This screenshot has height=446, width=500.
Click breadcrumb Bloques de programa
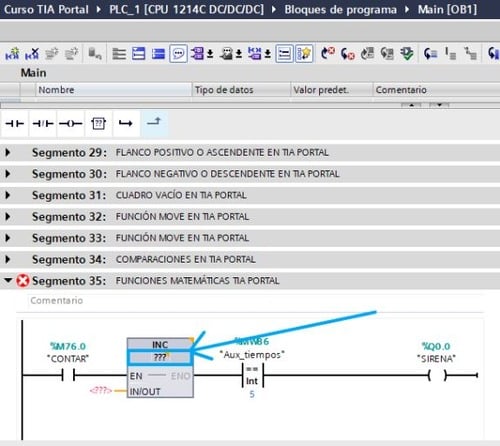point(340,9)
